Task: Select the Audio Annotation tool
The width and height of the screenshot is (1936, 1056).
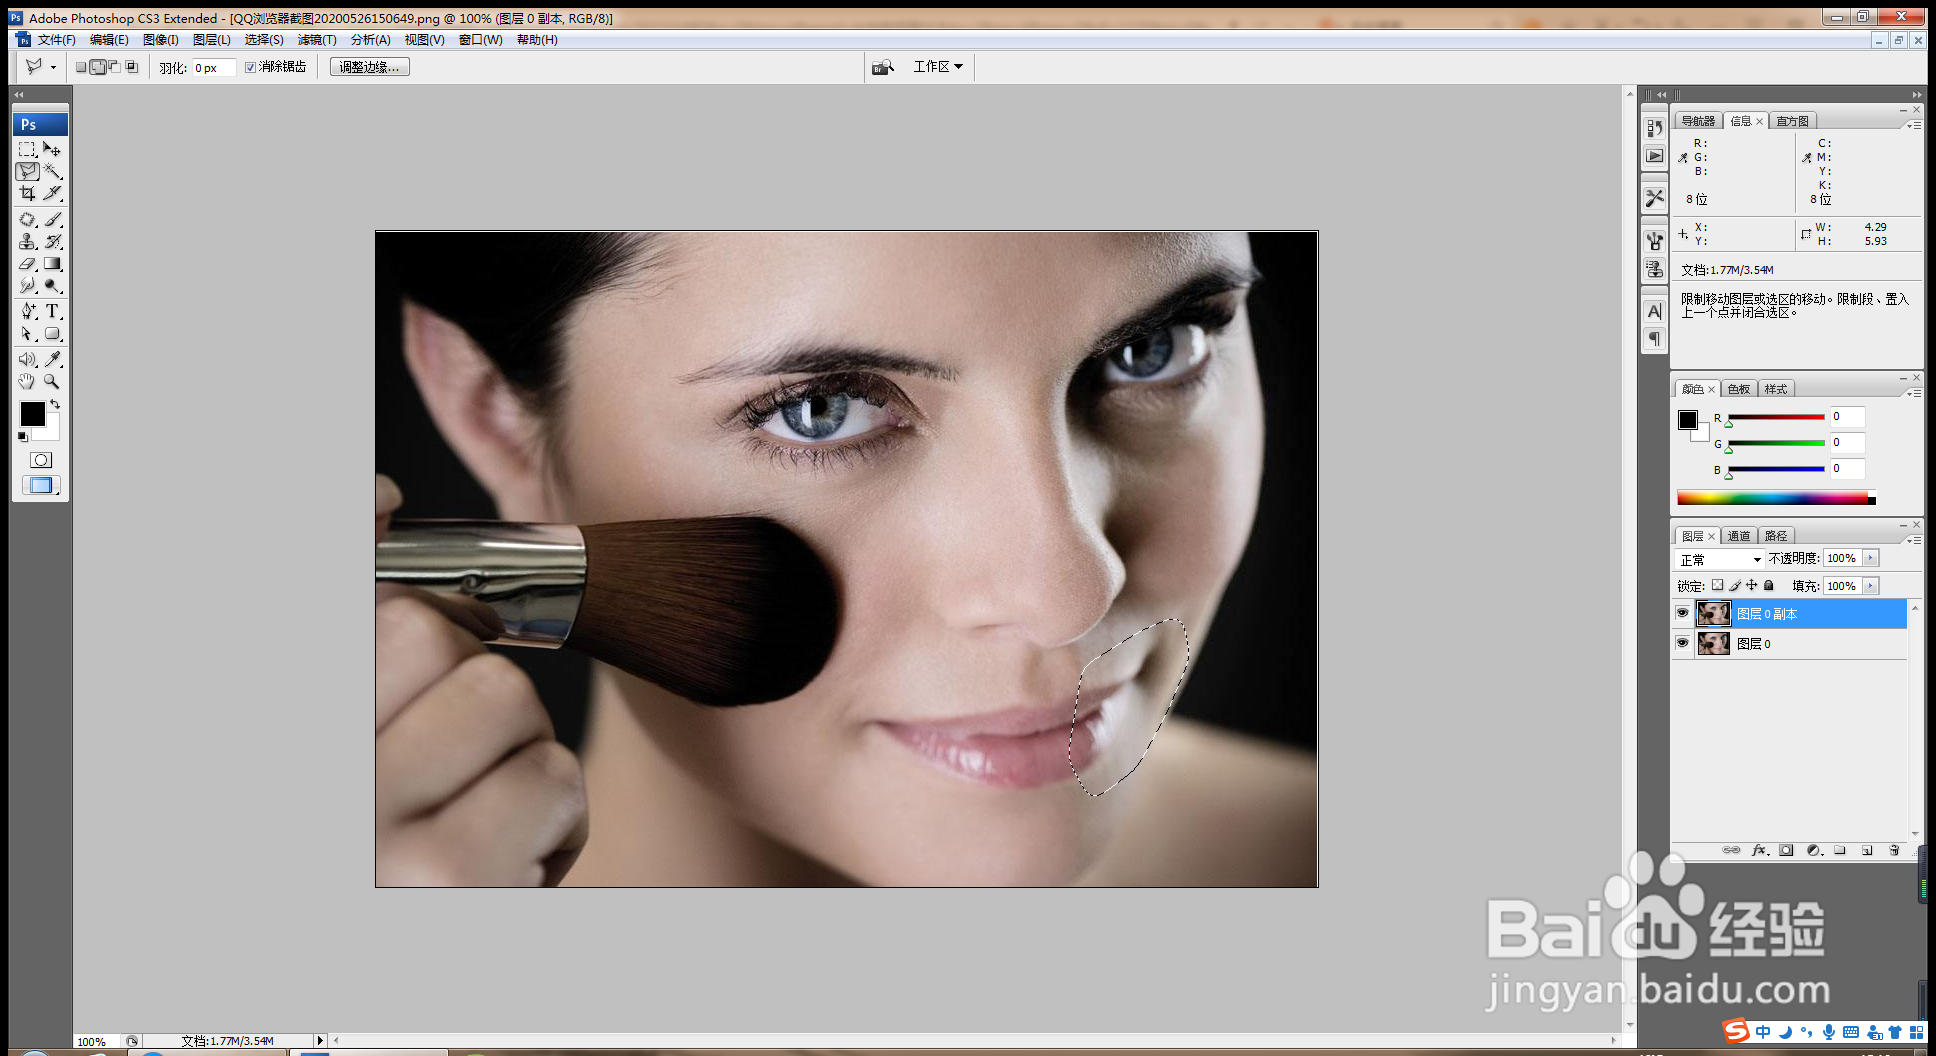Action: 28,359
